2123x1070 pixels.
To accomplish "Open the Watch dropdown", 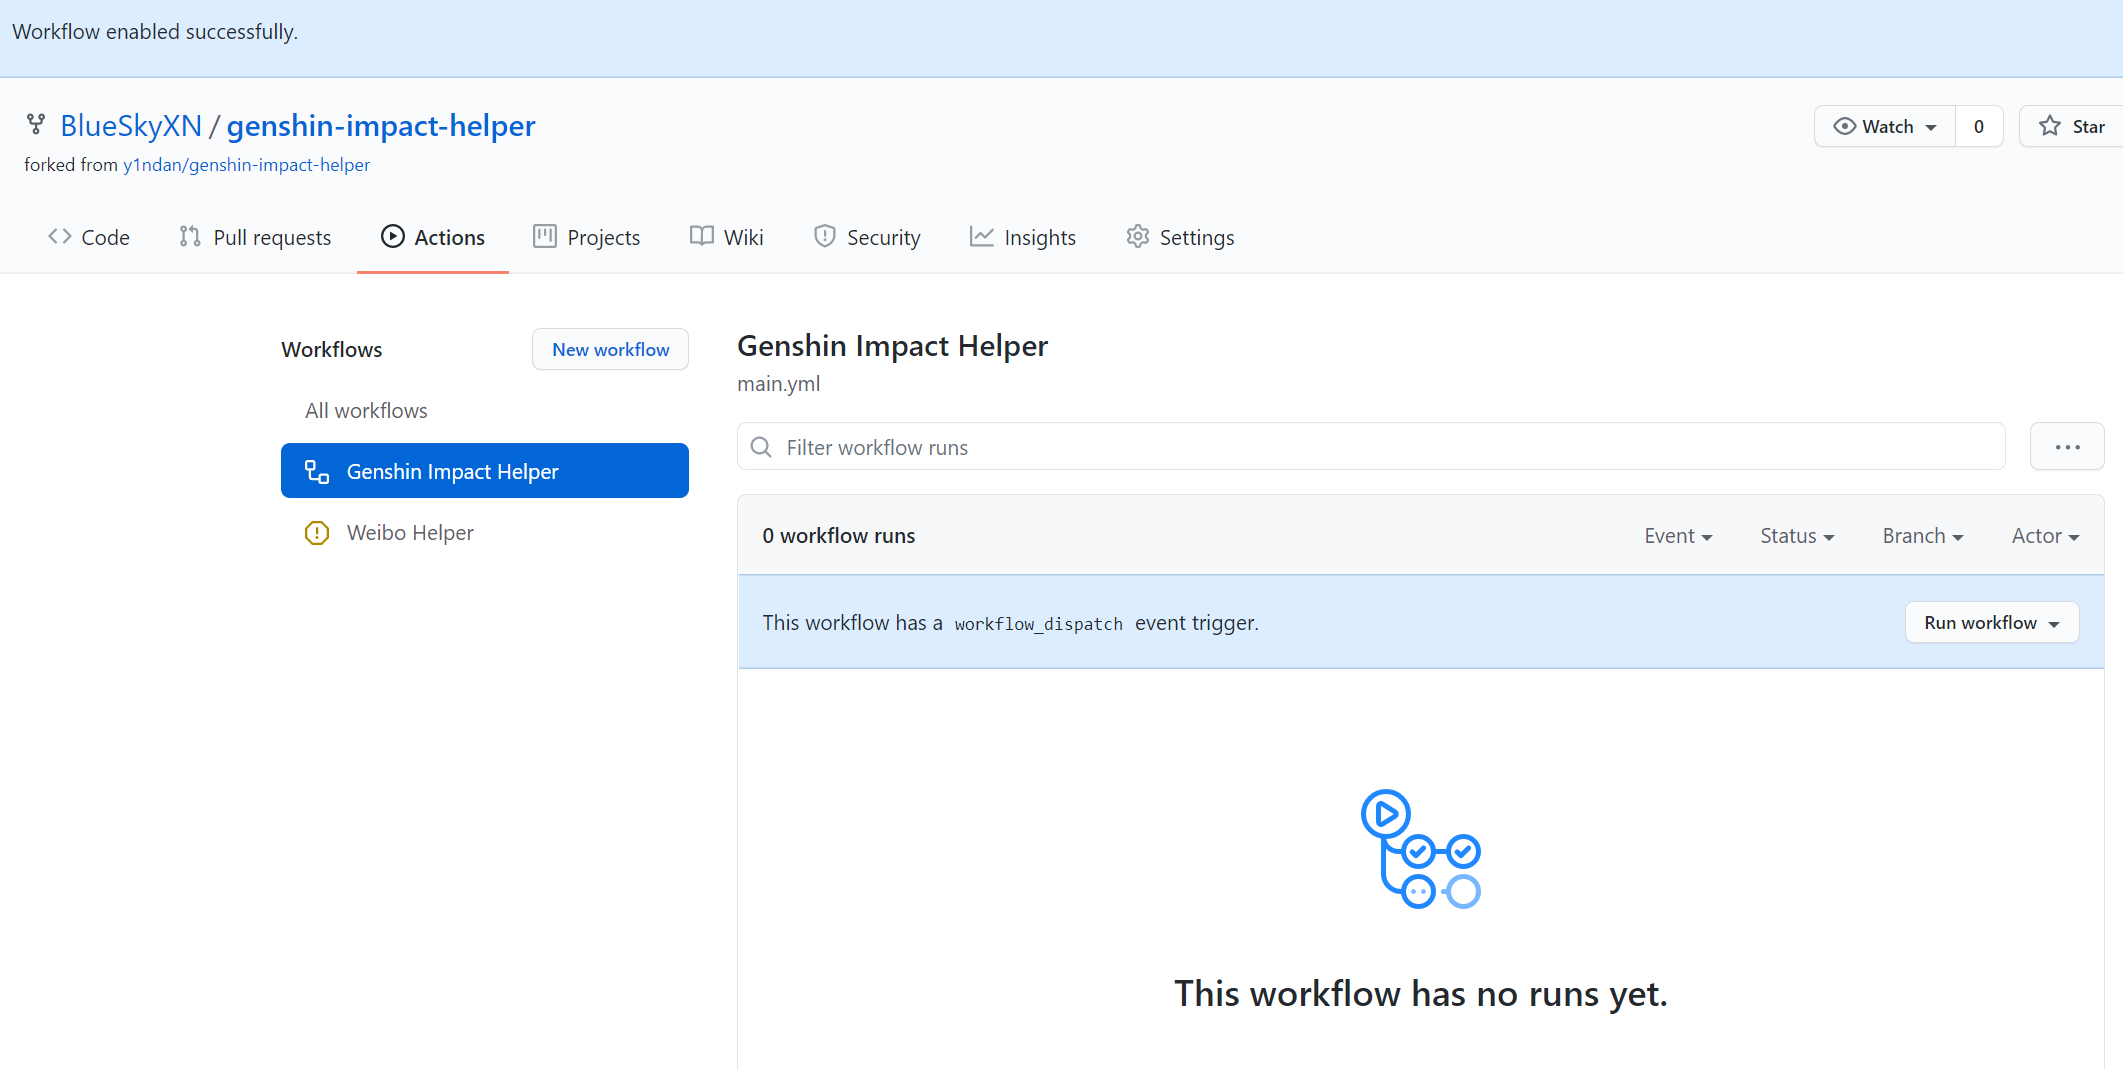I will tap(1885, 126).
